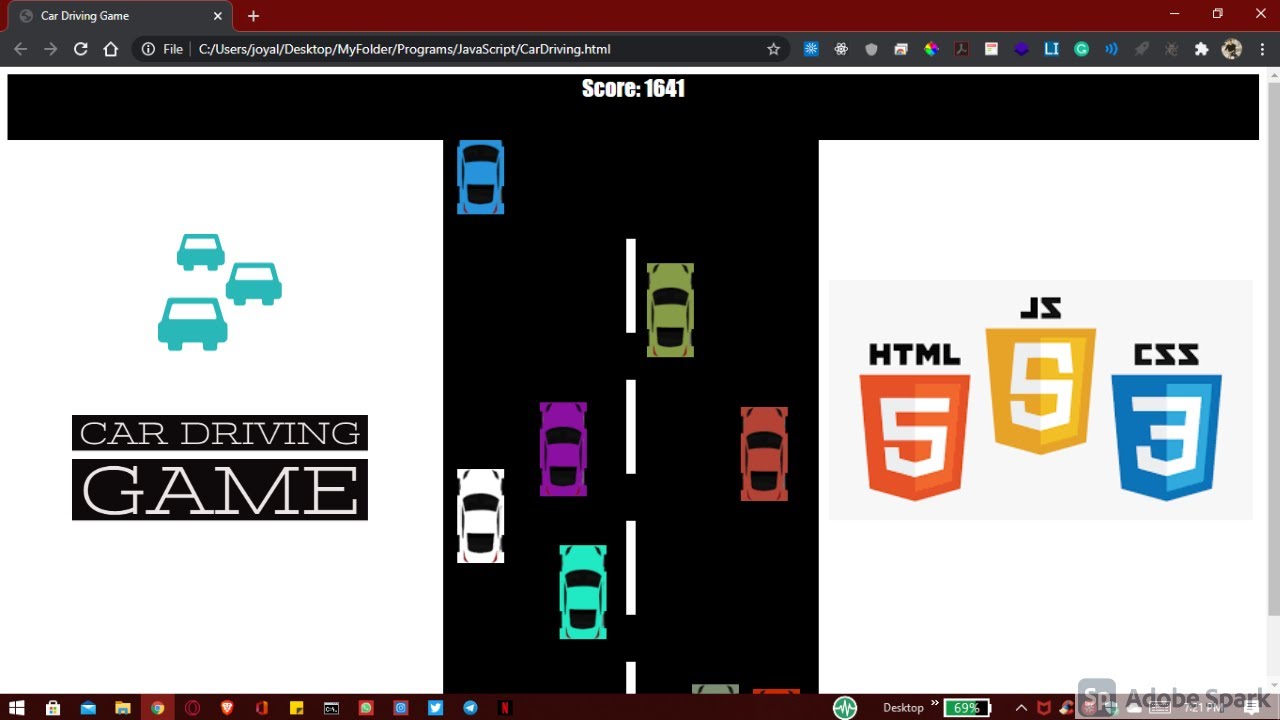This screenshot has width=1280, height=720.
Task: Click the grey shield extension icon
Action: point(871,49)
